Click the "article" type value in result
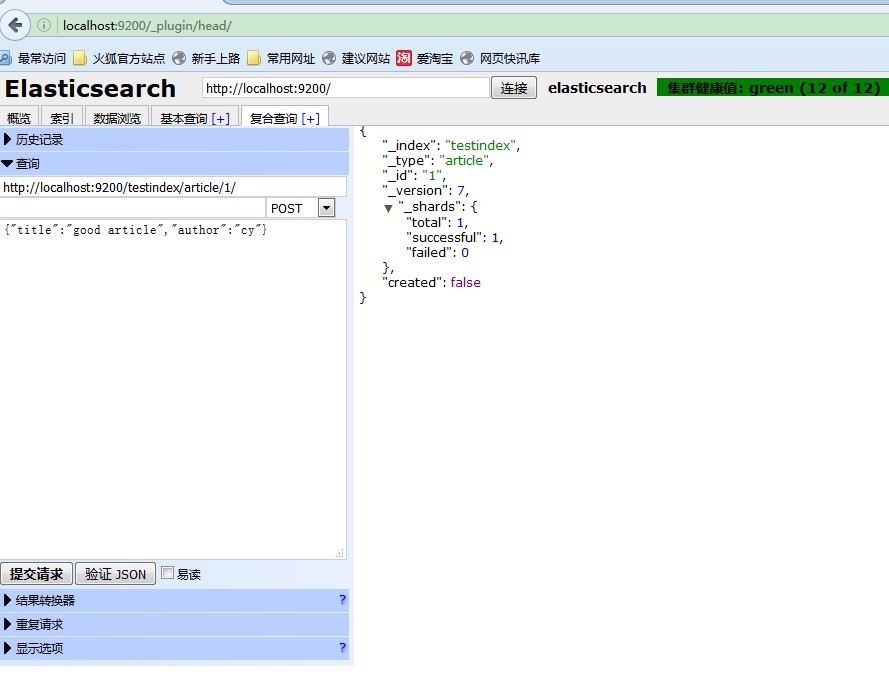This screenshot has width=889, height=677. [464, 160]
